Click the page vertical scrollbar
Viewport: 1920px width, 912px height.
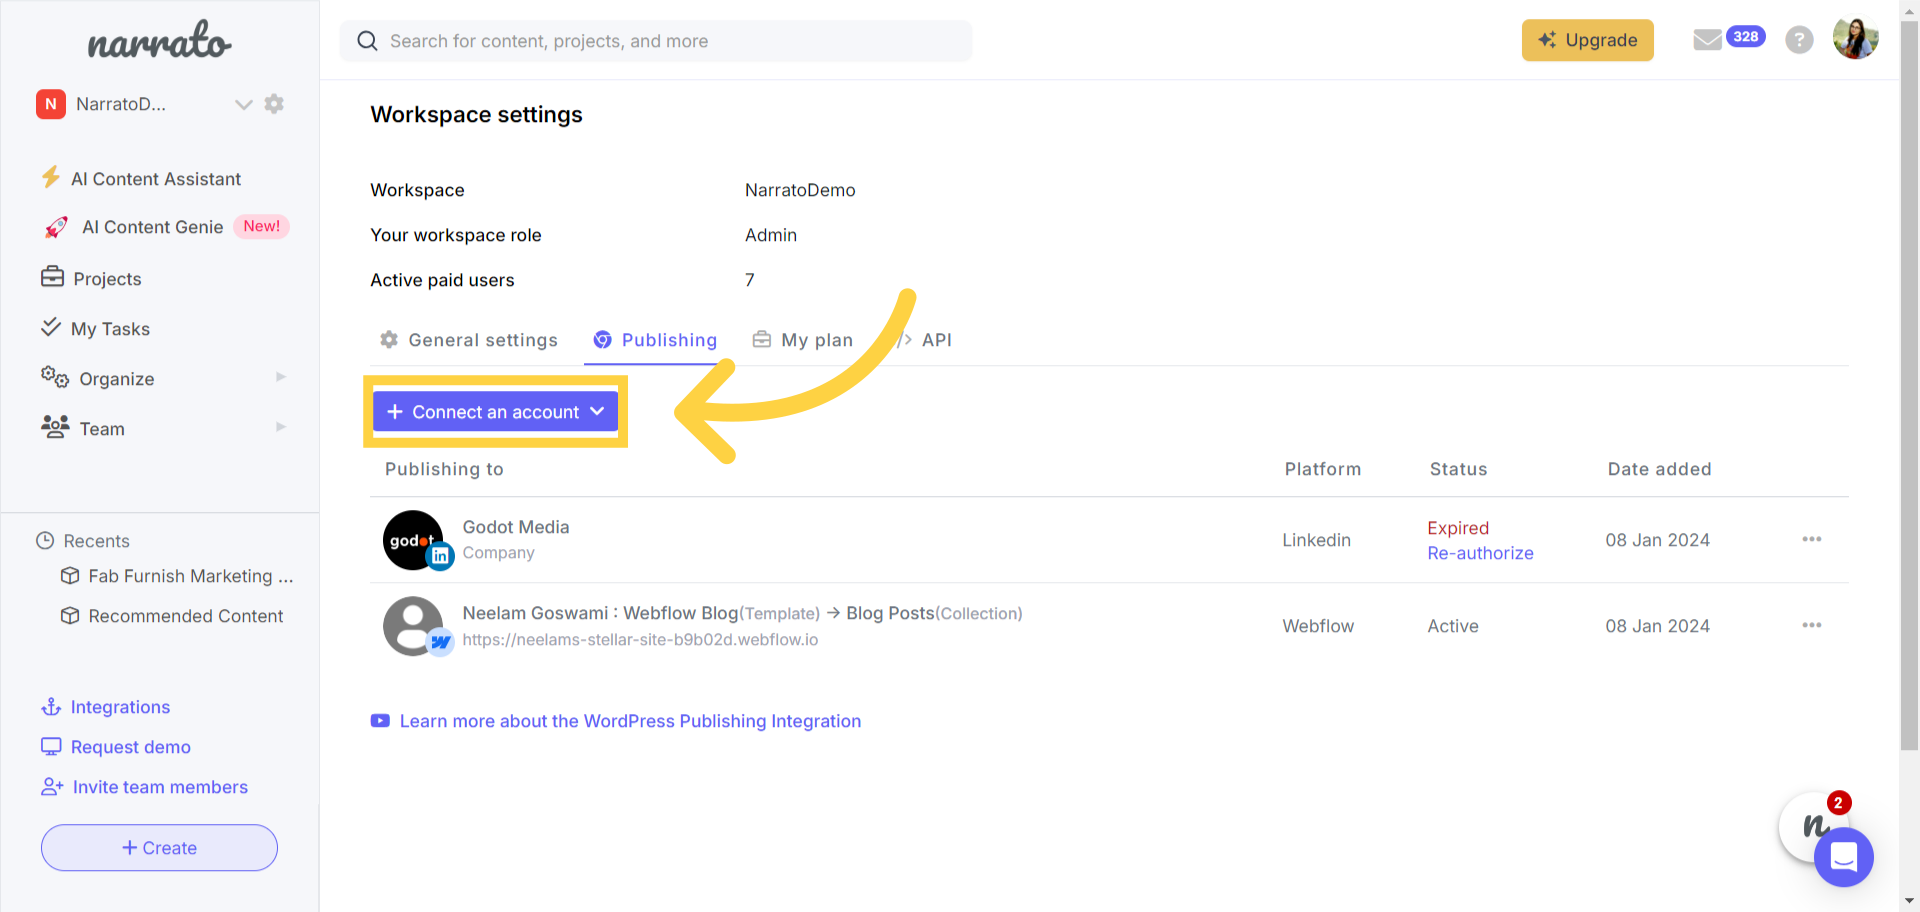point(1909,385)
